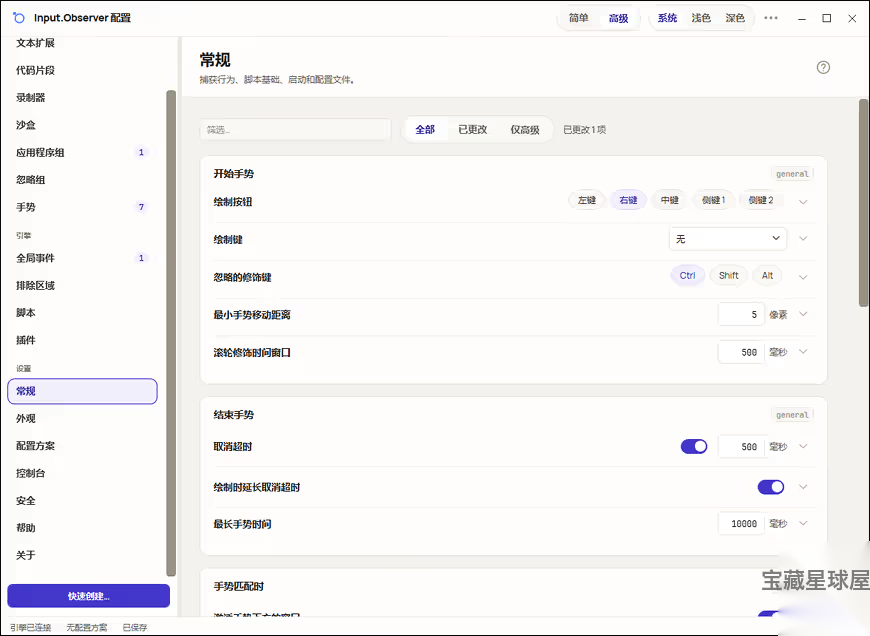Open the three-dots more options menu
The width and height of the screenshot is (870, 636).
pos(771,18)
